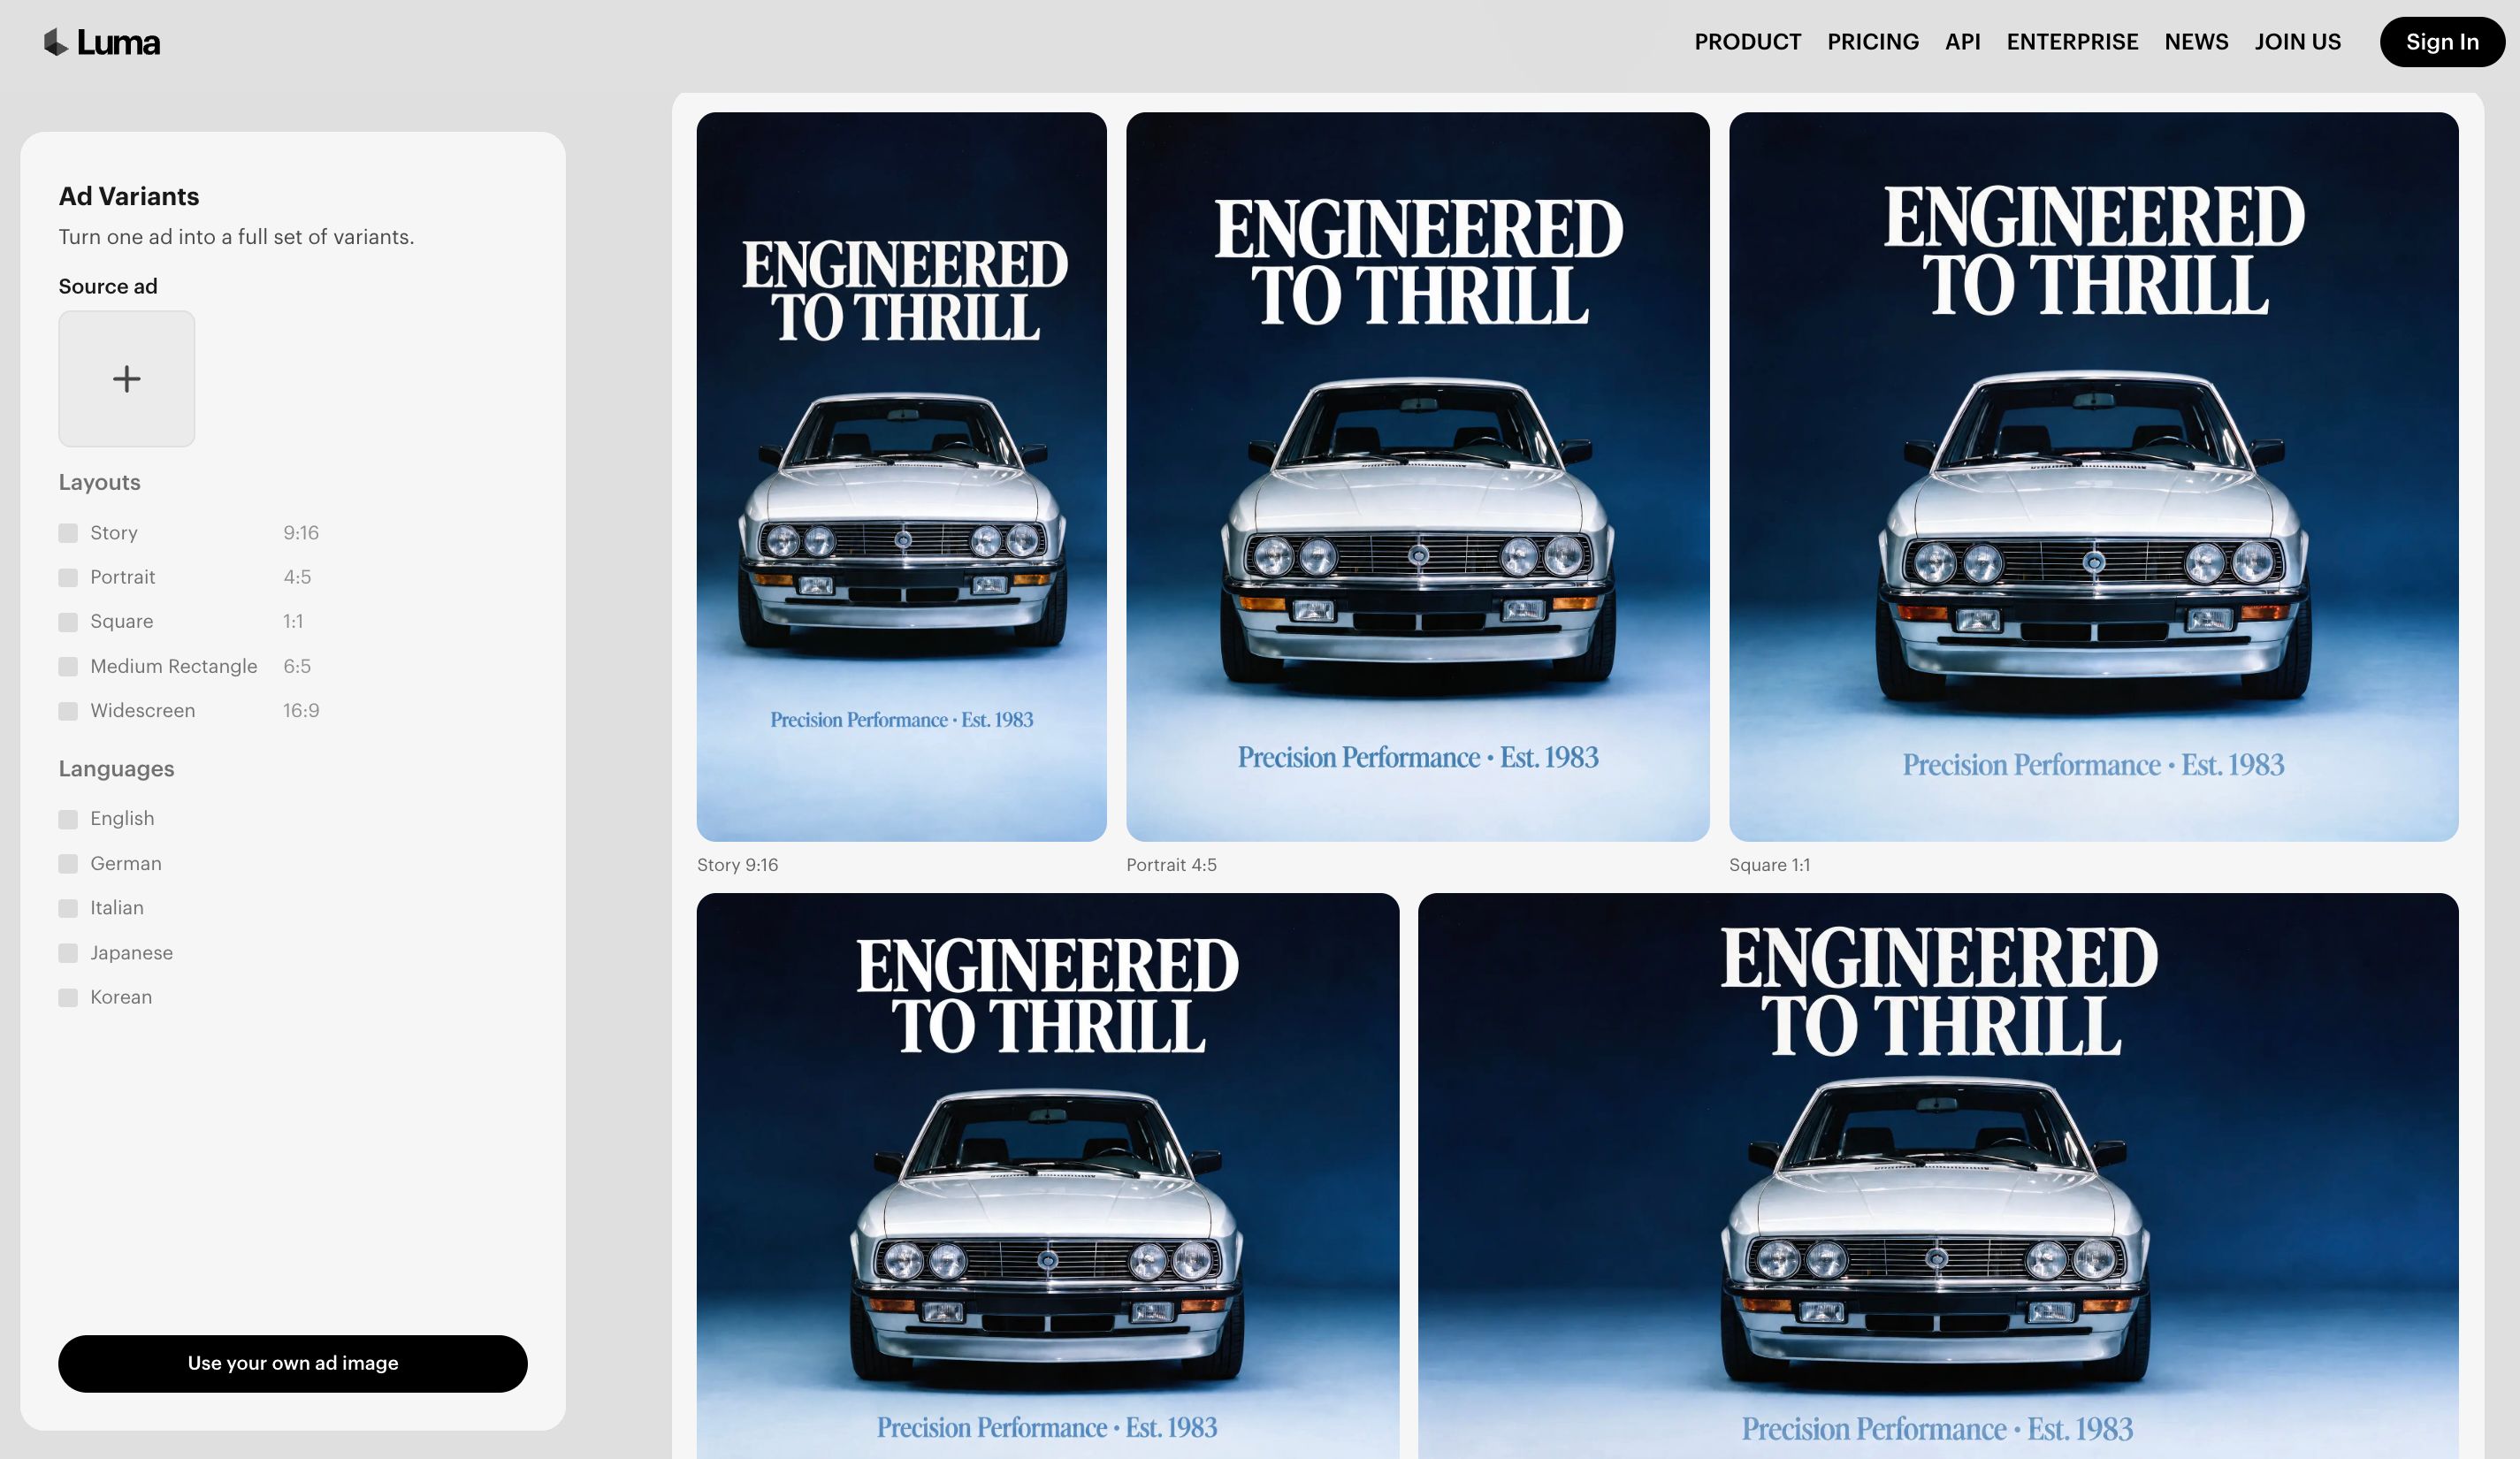Open the Story 9:16 ad preview

pos(902,477)
